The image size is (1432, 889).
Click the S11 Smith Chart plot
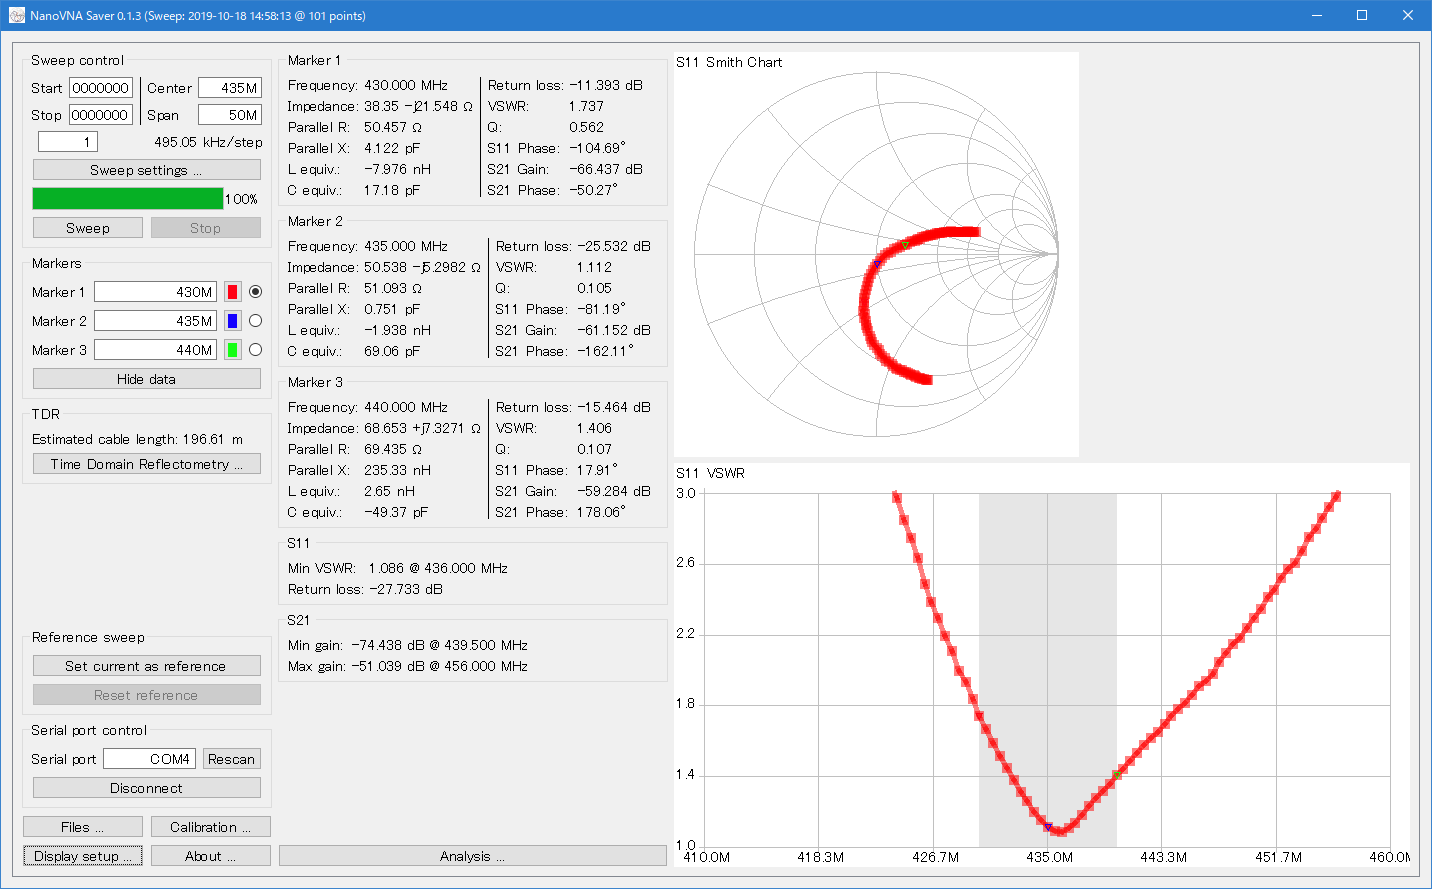tap(876, 254)
